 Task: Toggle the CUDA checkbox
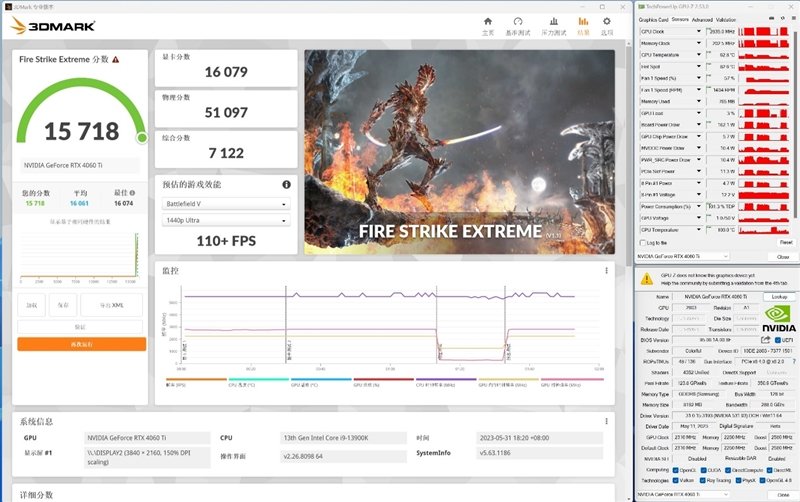tap(703, 470)
